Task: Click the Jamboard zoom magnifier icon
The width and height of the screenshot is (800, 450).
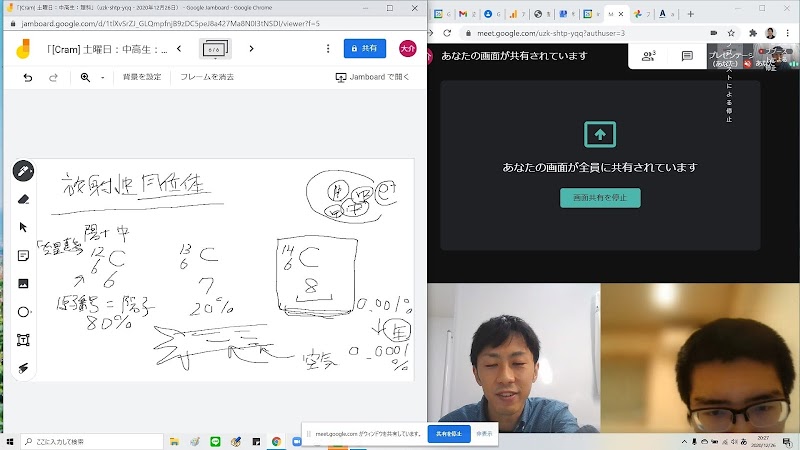Action: click(x=85, y=78)
